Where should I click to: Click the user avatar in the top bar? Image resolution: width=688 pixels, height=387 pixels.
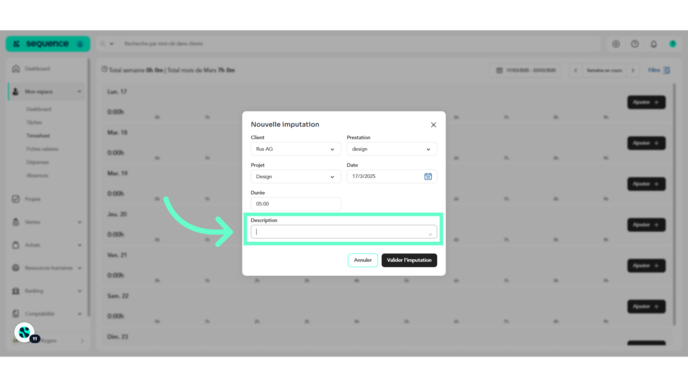click(672, 44)
